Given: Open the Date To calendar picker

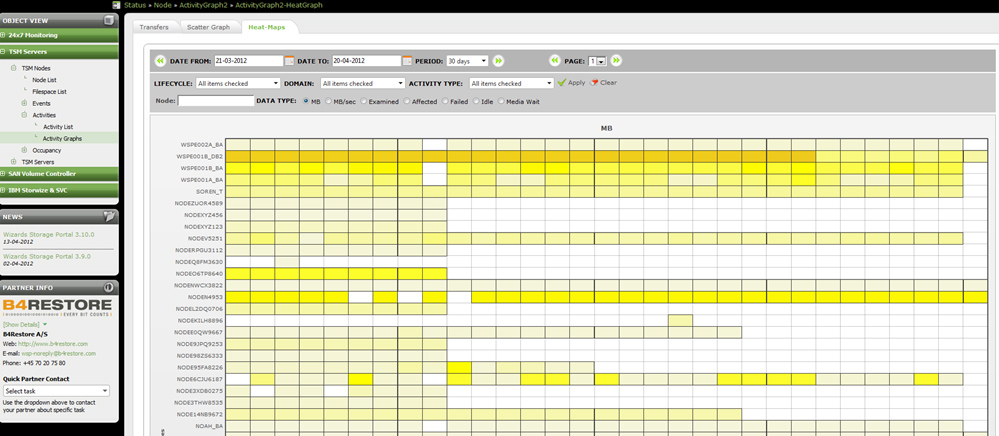Looking at the screenshot, I should pos(406,61).
